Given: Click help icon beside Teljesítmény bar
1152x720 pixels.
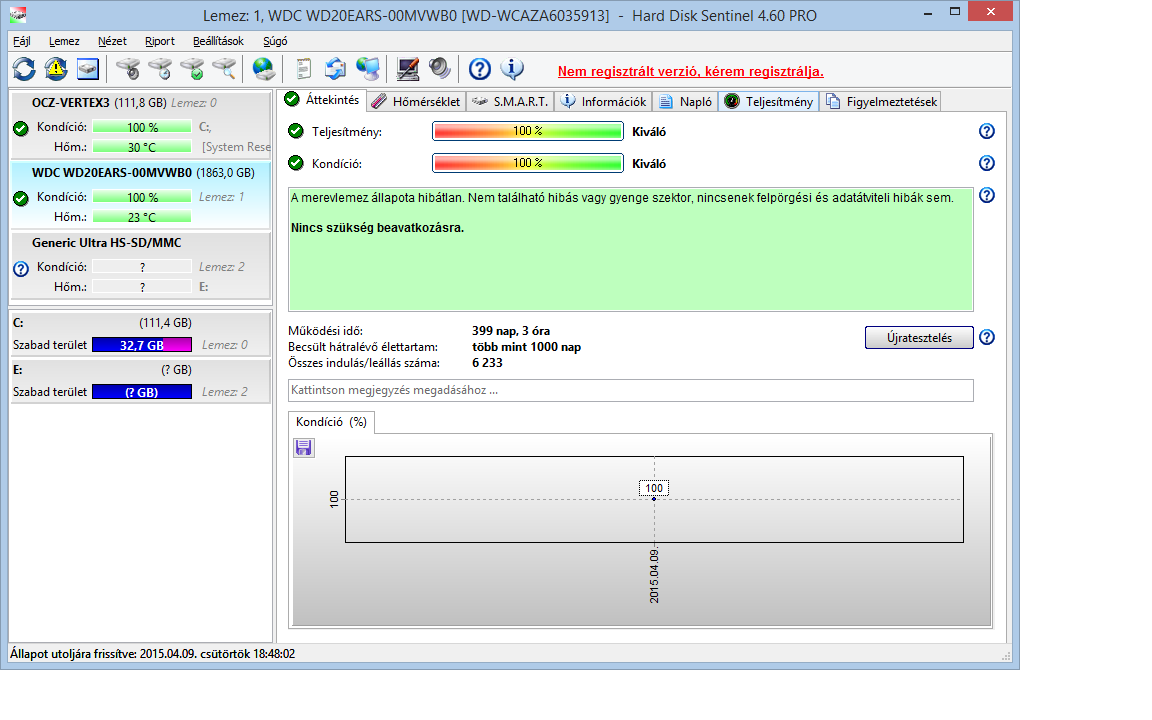Looking at the screenshot, I should click(x=987, y=131).
